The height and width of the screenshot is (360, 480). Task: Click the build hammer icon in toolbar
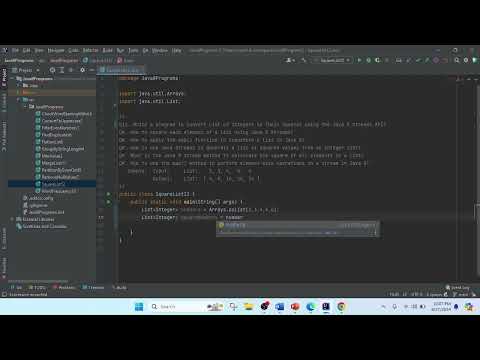click(304, 60)
